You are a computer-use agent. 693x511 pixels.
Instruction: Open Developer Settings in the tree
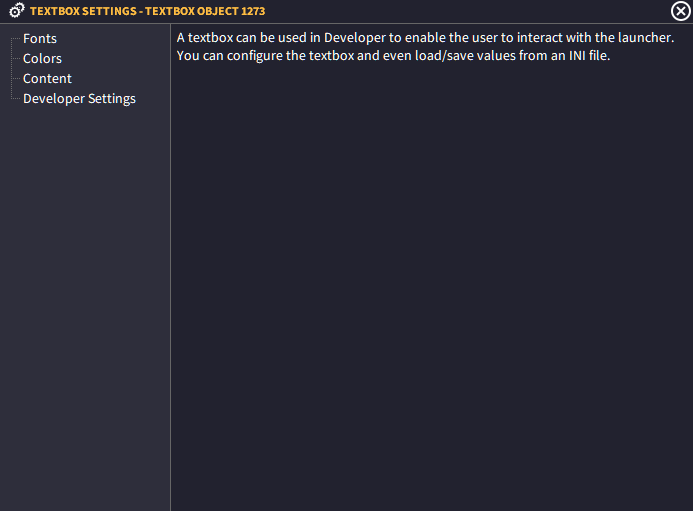coord(80,99)
